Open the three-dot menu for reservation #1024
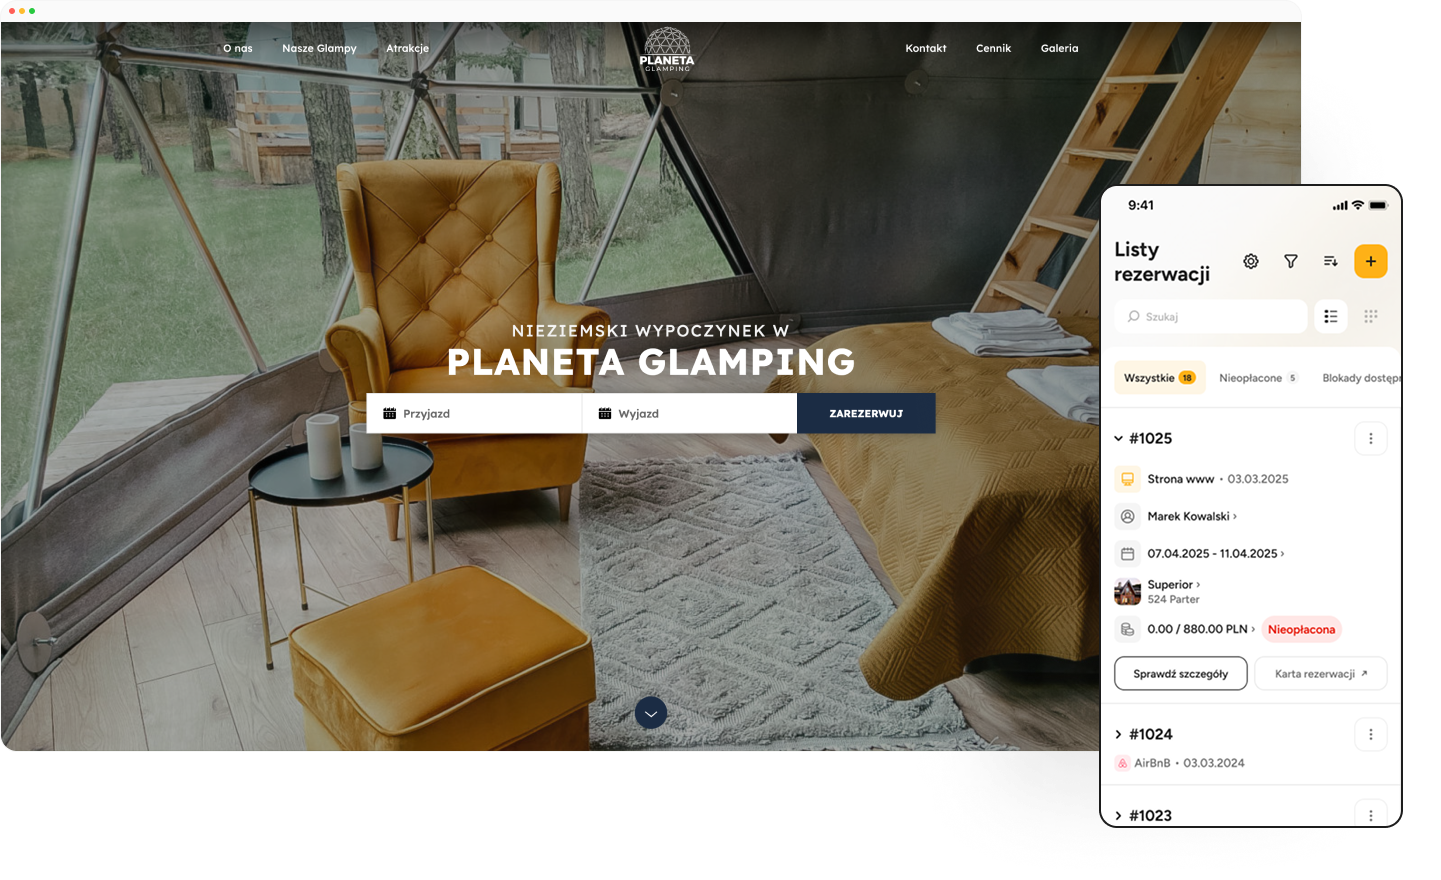The image size is (1441, 880). click(1371, 734)
